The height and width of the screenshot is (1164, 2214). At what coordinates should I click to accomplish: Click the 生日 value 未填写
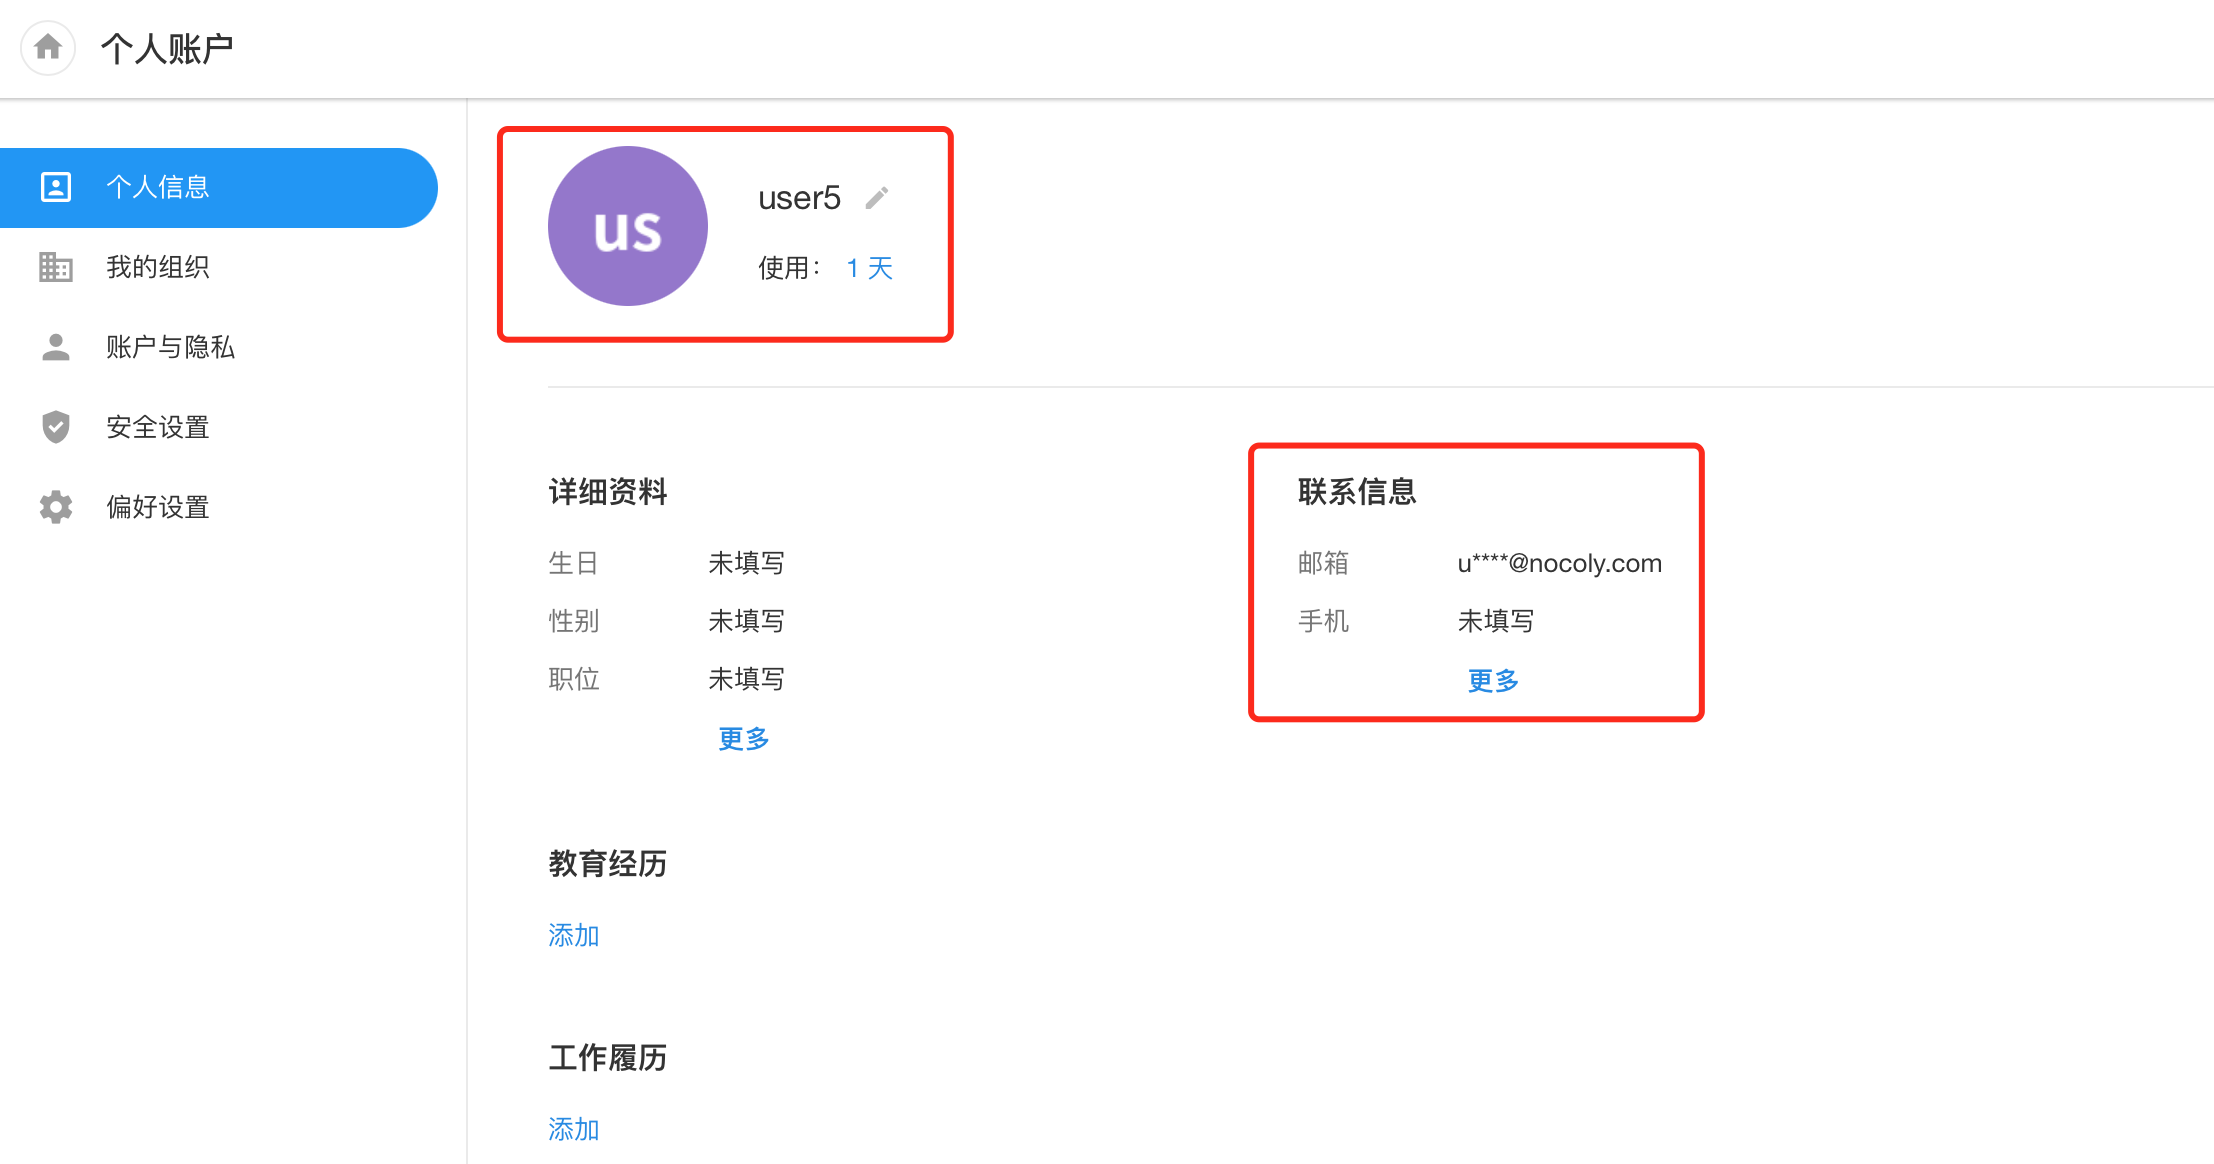[746, 563]
